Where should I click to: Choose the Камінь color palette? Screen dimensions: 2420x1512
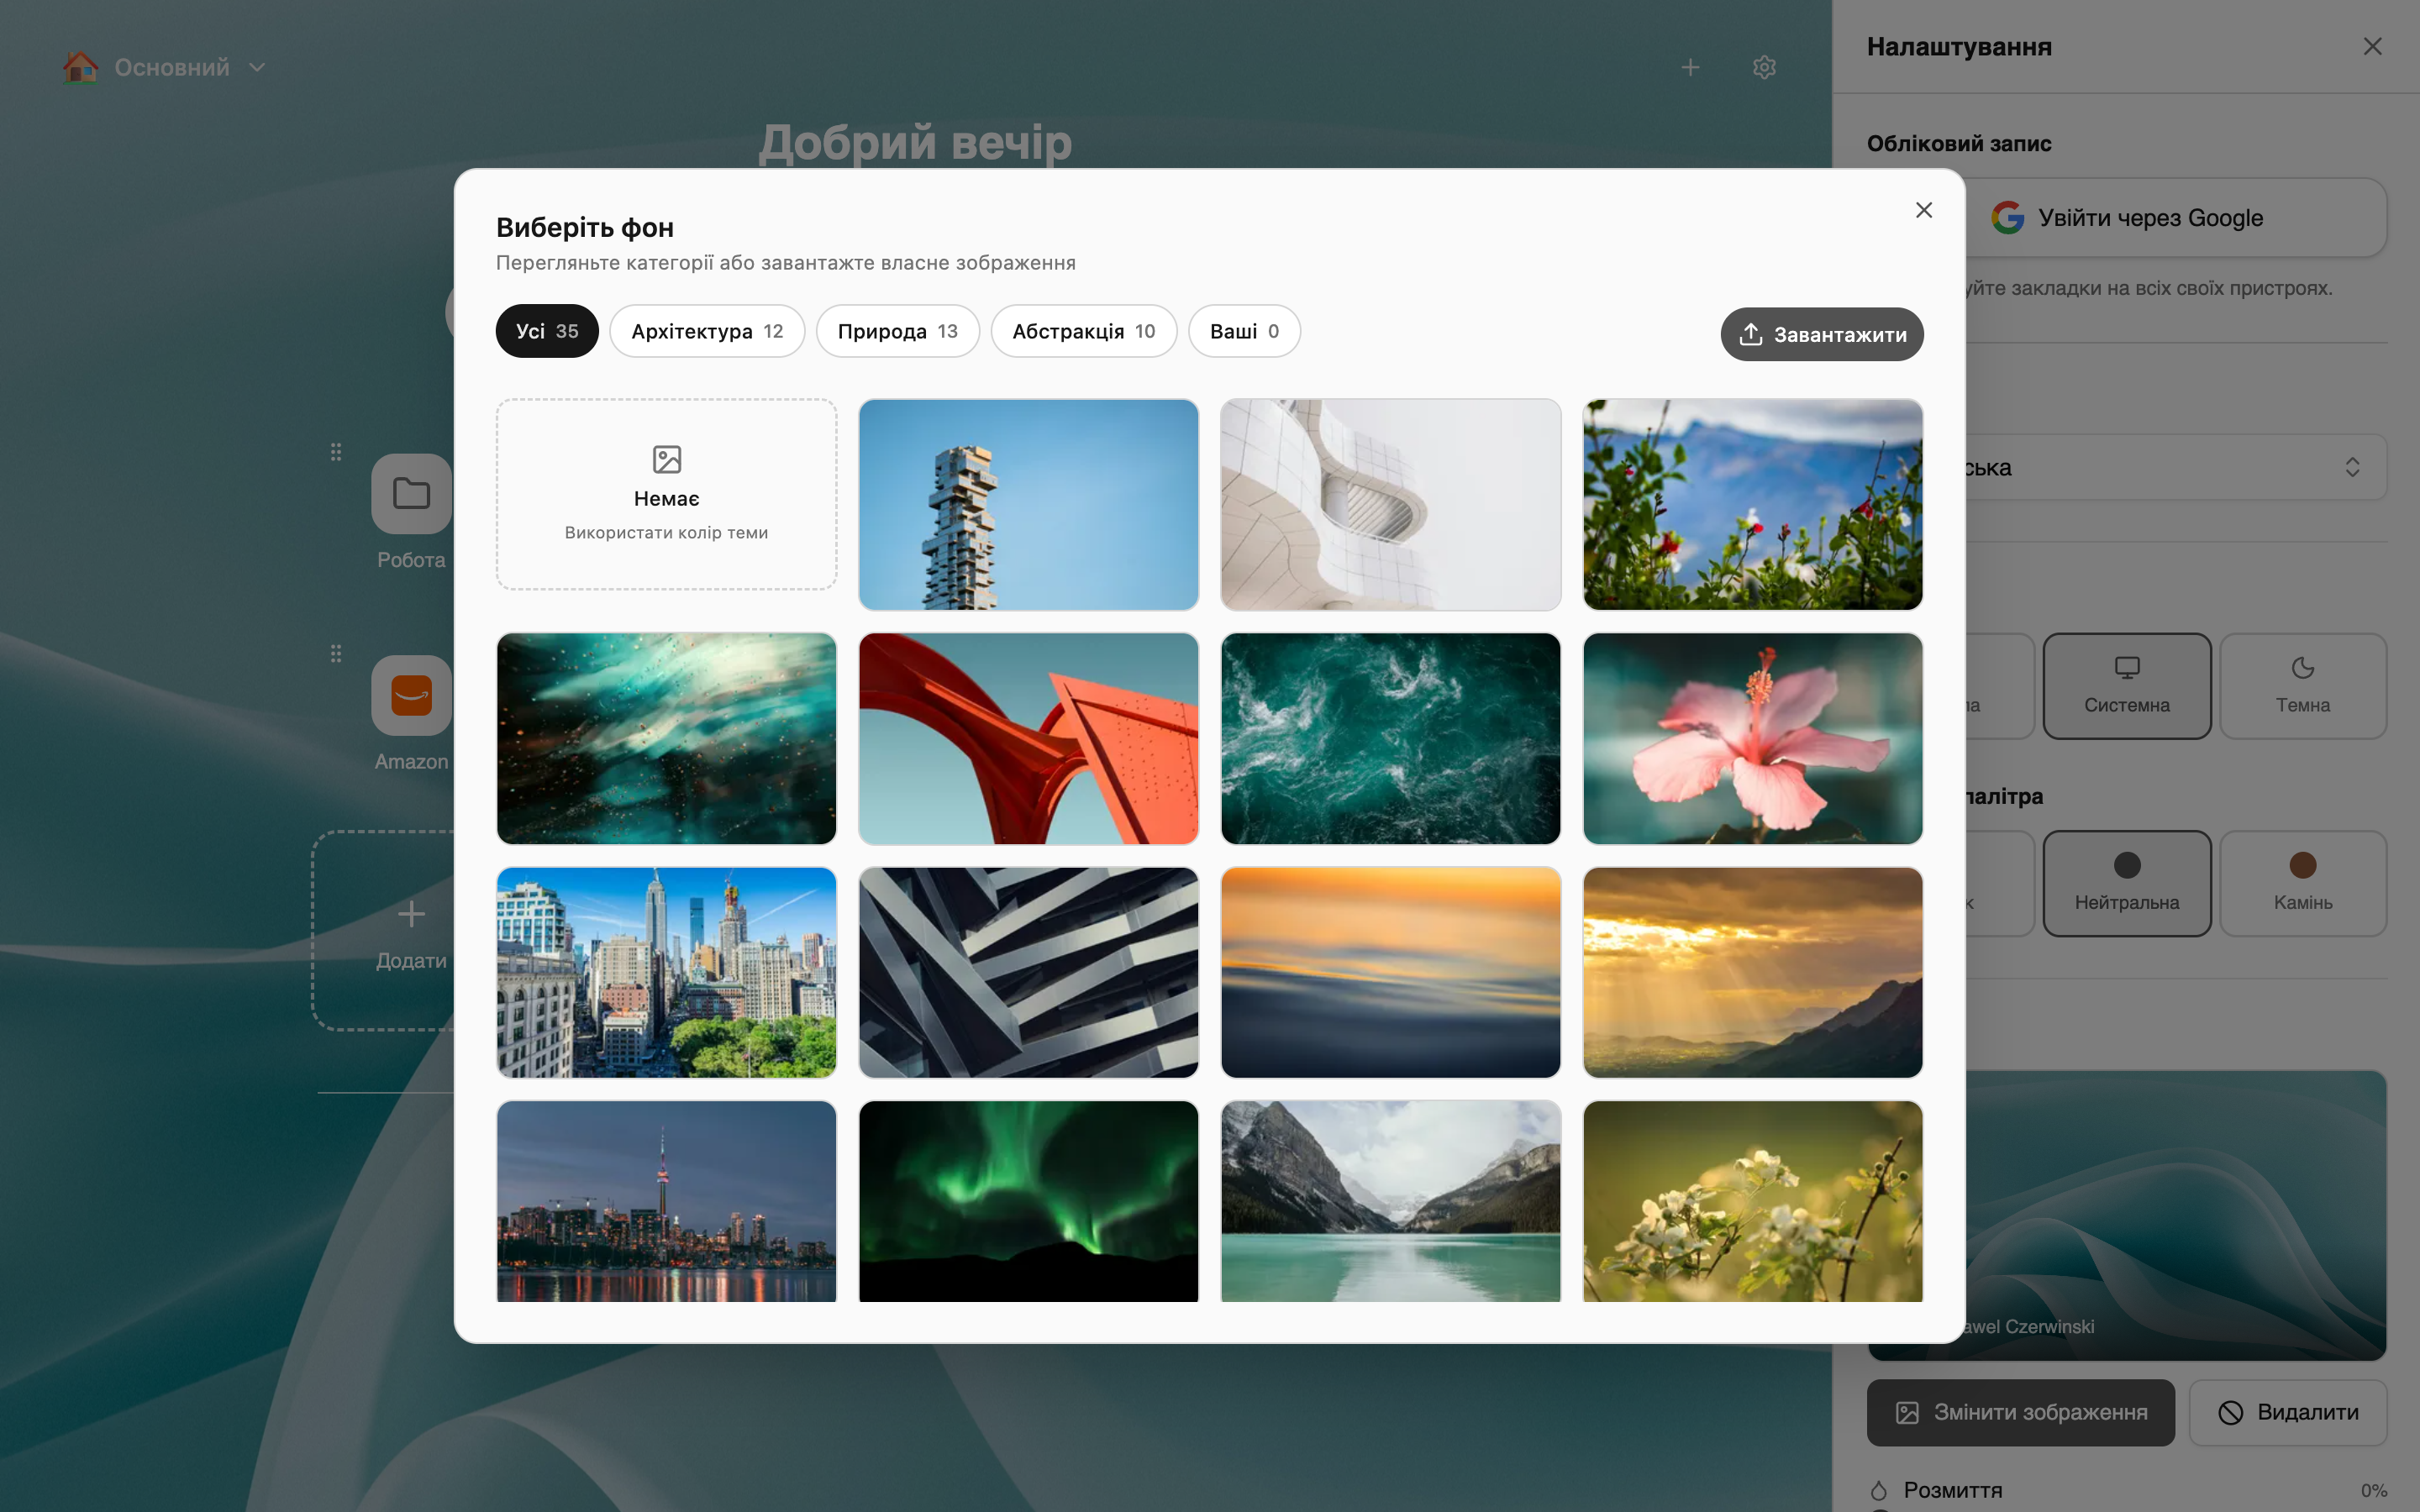pyautogui.click(x=2302, y=883)
